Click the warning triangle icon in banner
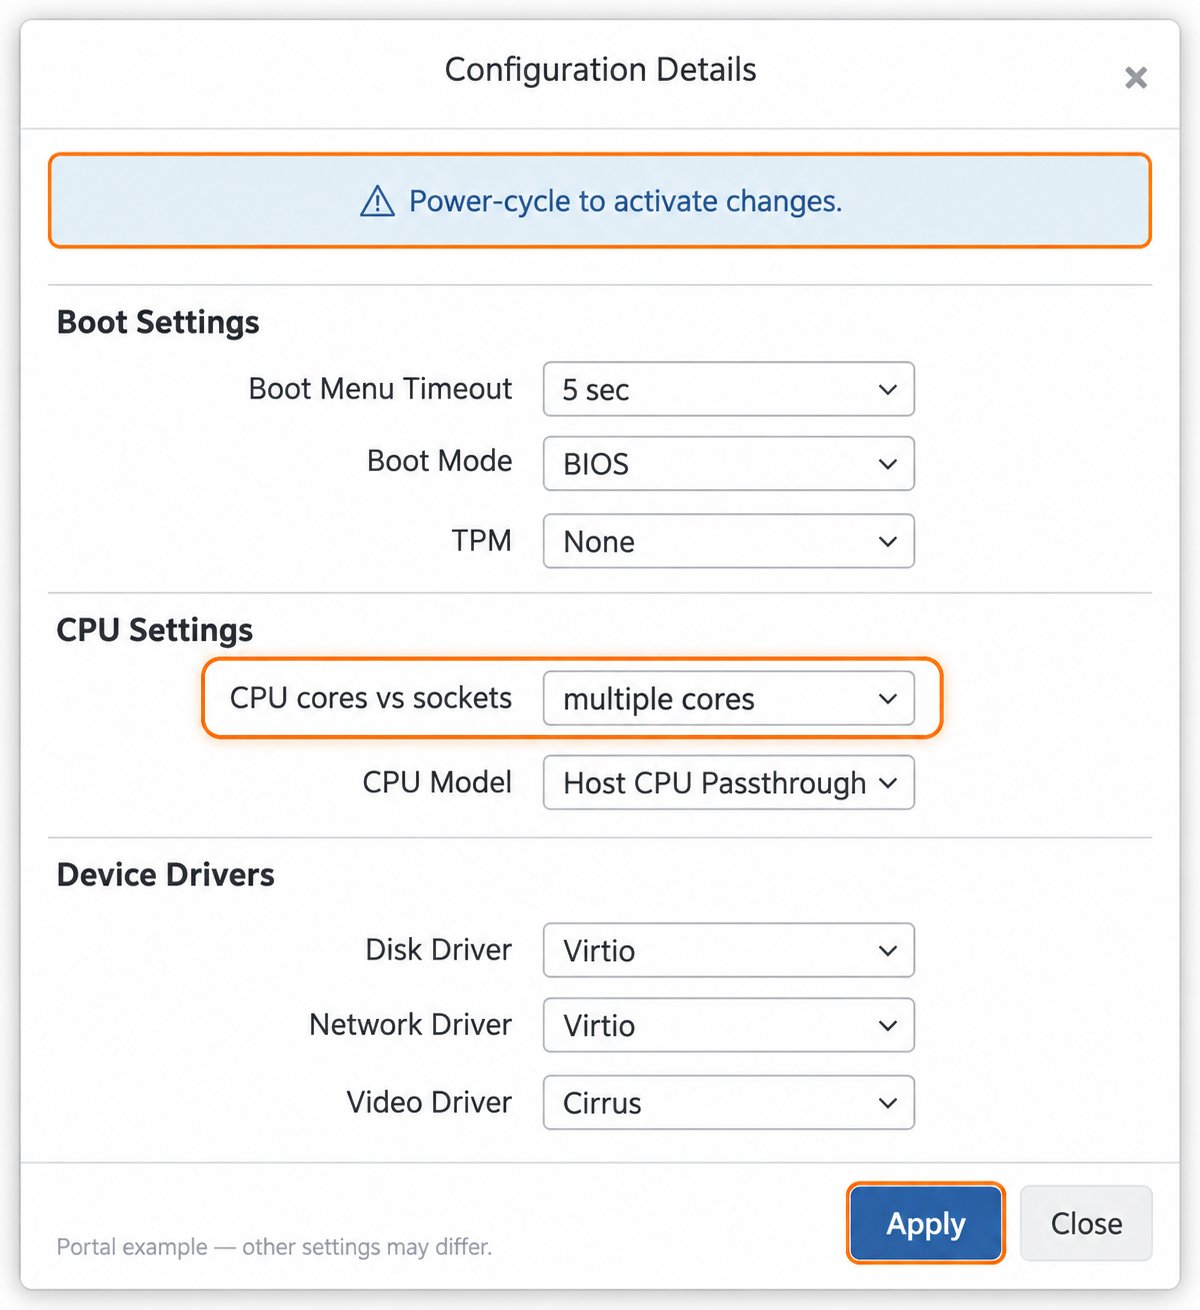1200x1310 pixels. [x=377, y=201]
